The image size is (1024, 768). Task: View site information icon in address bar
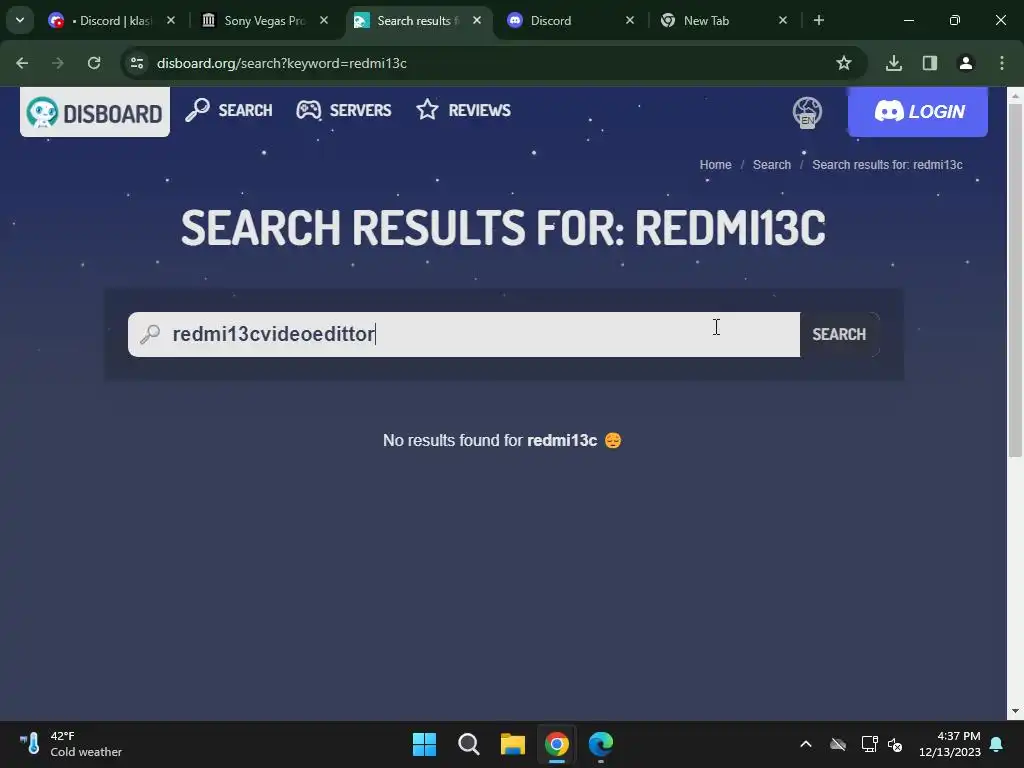click(x=137, y=63)
